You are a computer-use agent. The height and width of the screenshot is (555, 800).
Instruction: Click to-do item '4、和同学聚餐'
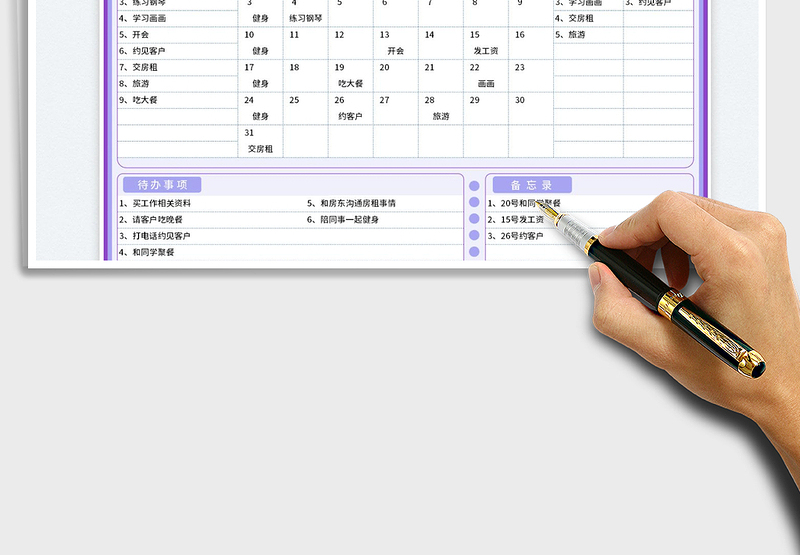[147, 252]
